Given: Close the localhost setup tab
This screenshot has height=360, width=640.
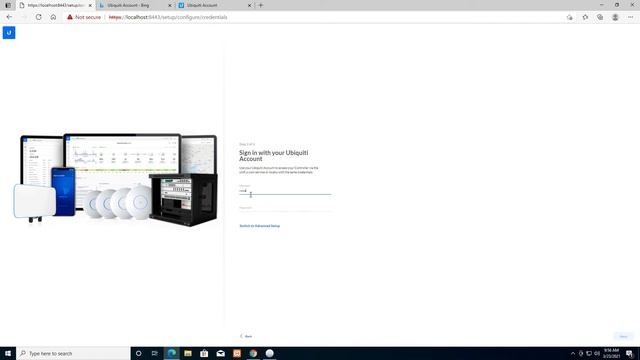Looking at the screenshot, I should 90,5.
